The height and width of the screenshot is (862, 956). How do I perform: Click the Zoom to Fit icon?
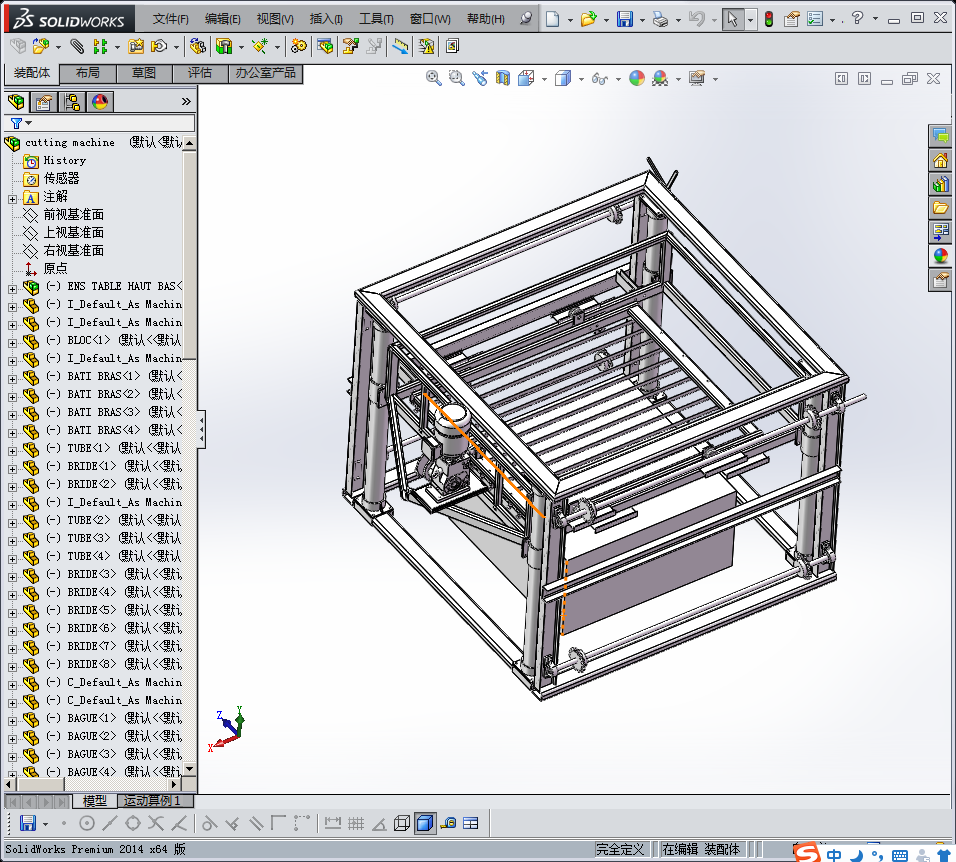click(x=433, y=78)
